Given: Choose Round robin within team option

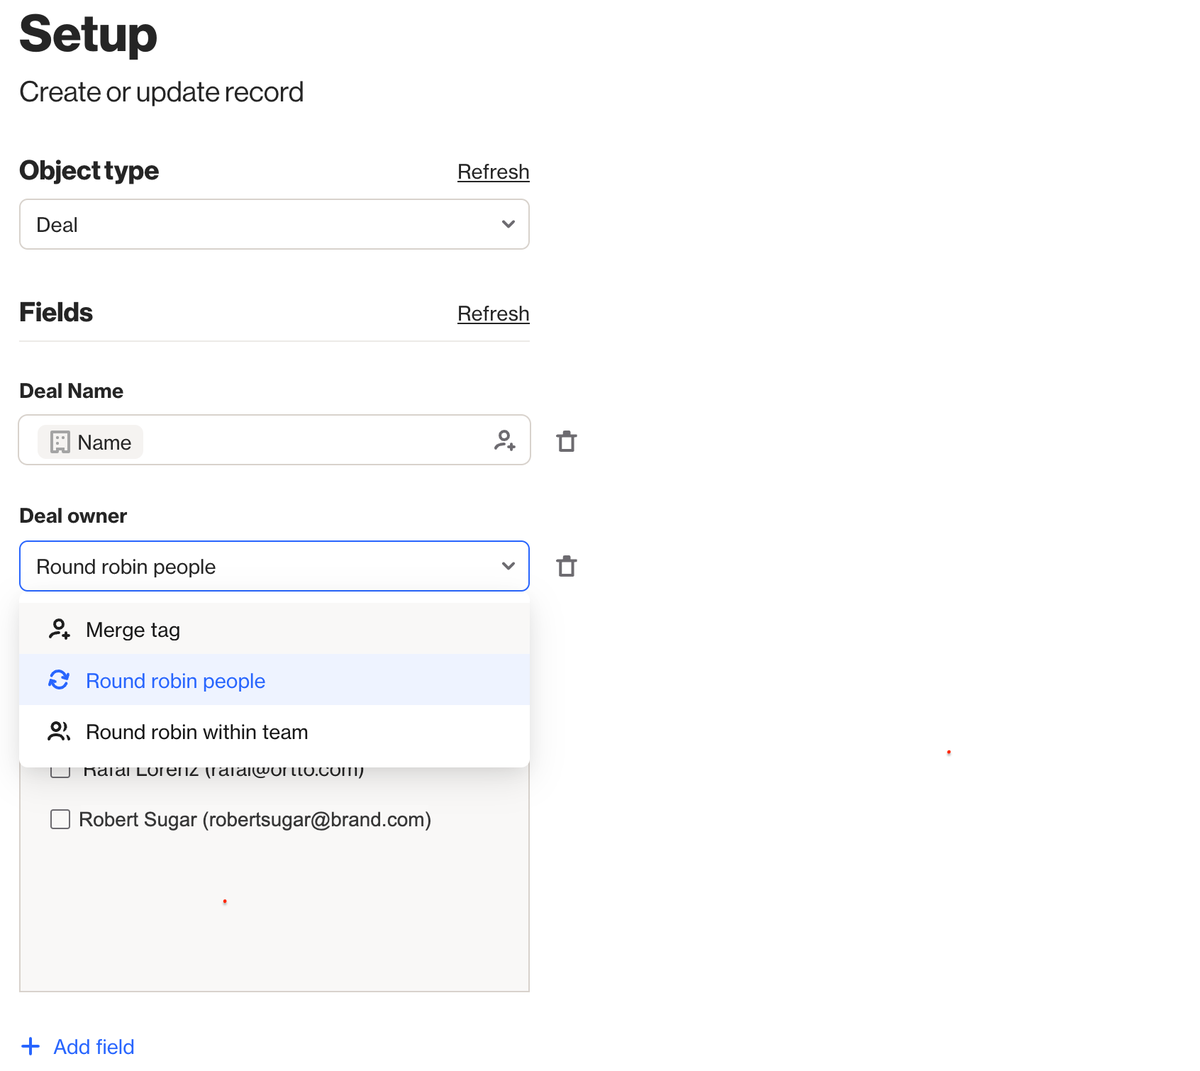Looking at the screenshot, I should (x=196, y=731).
